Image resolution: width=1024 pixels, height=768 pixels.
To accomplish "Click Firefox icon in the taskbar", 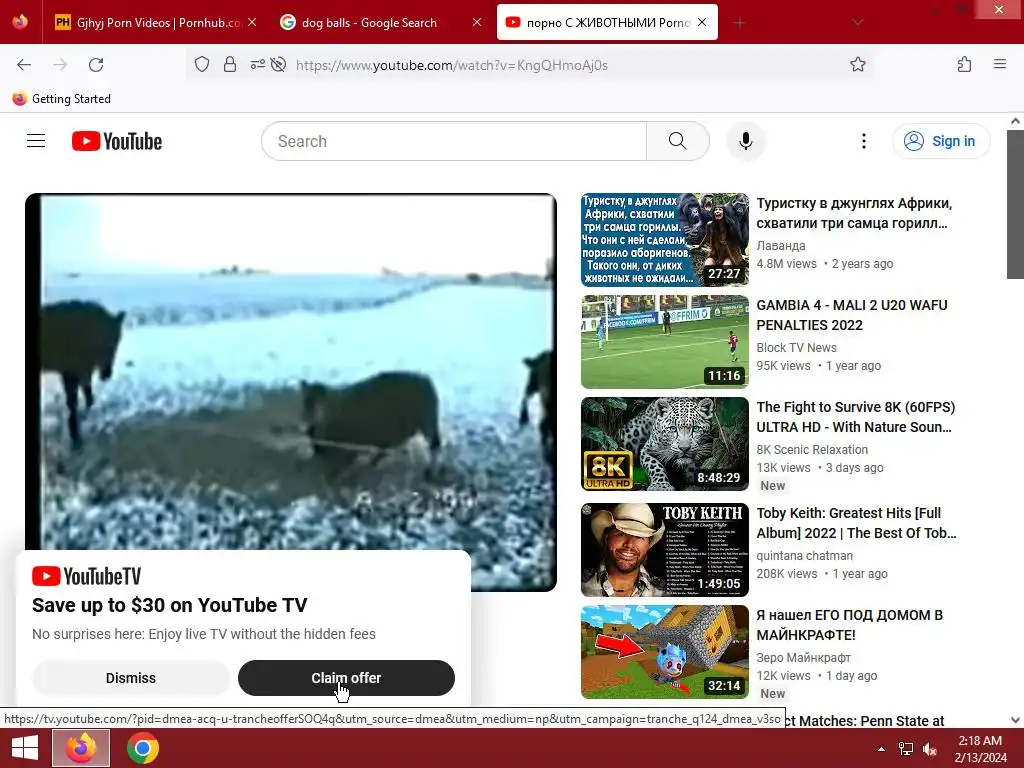I will coord(80,748).
